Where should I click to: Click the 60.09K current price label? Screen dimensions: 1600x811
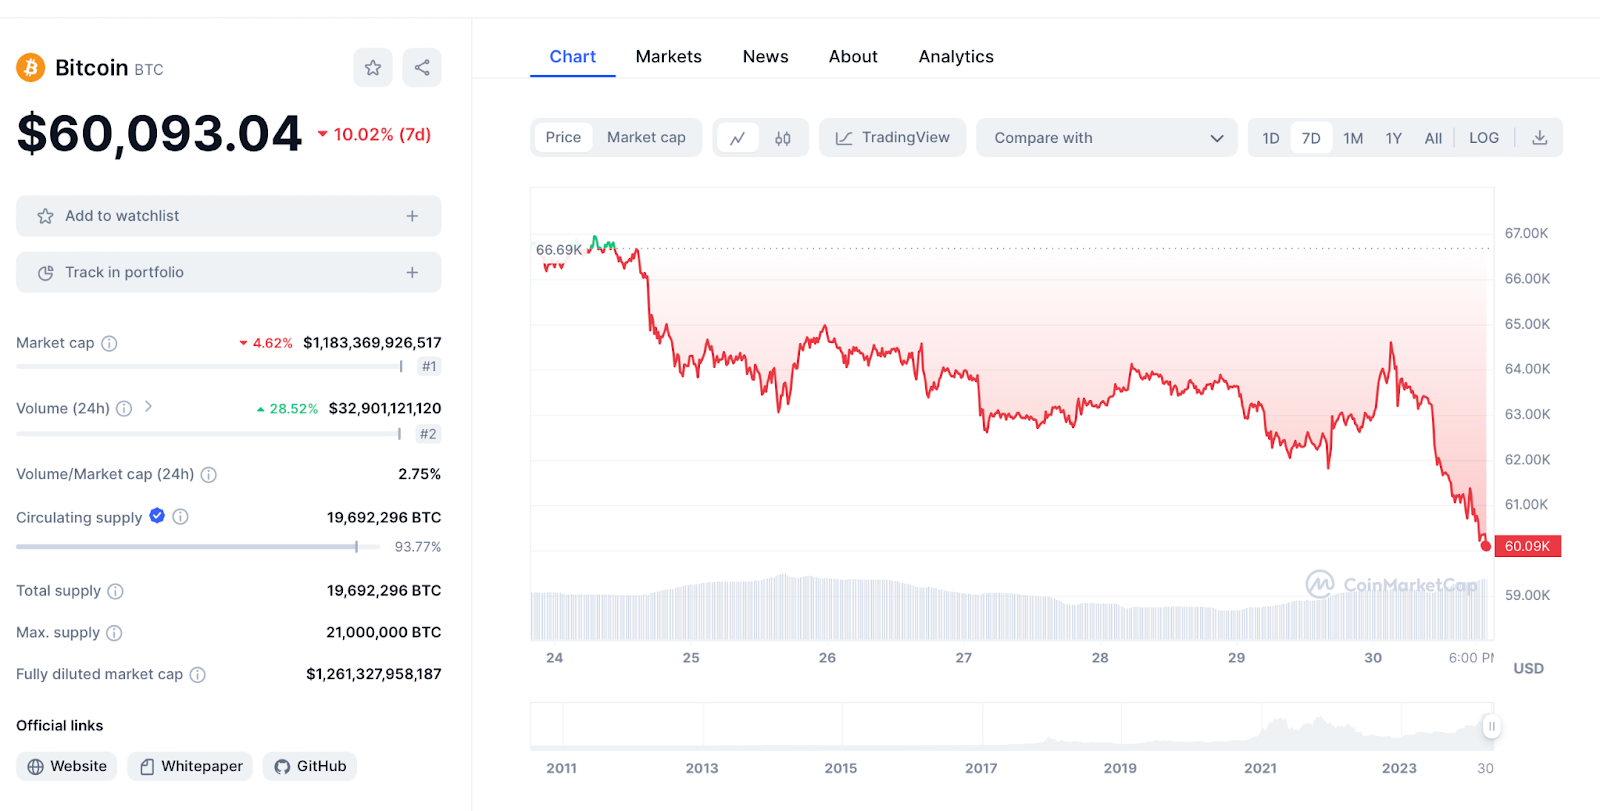click(1527, 546)
